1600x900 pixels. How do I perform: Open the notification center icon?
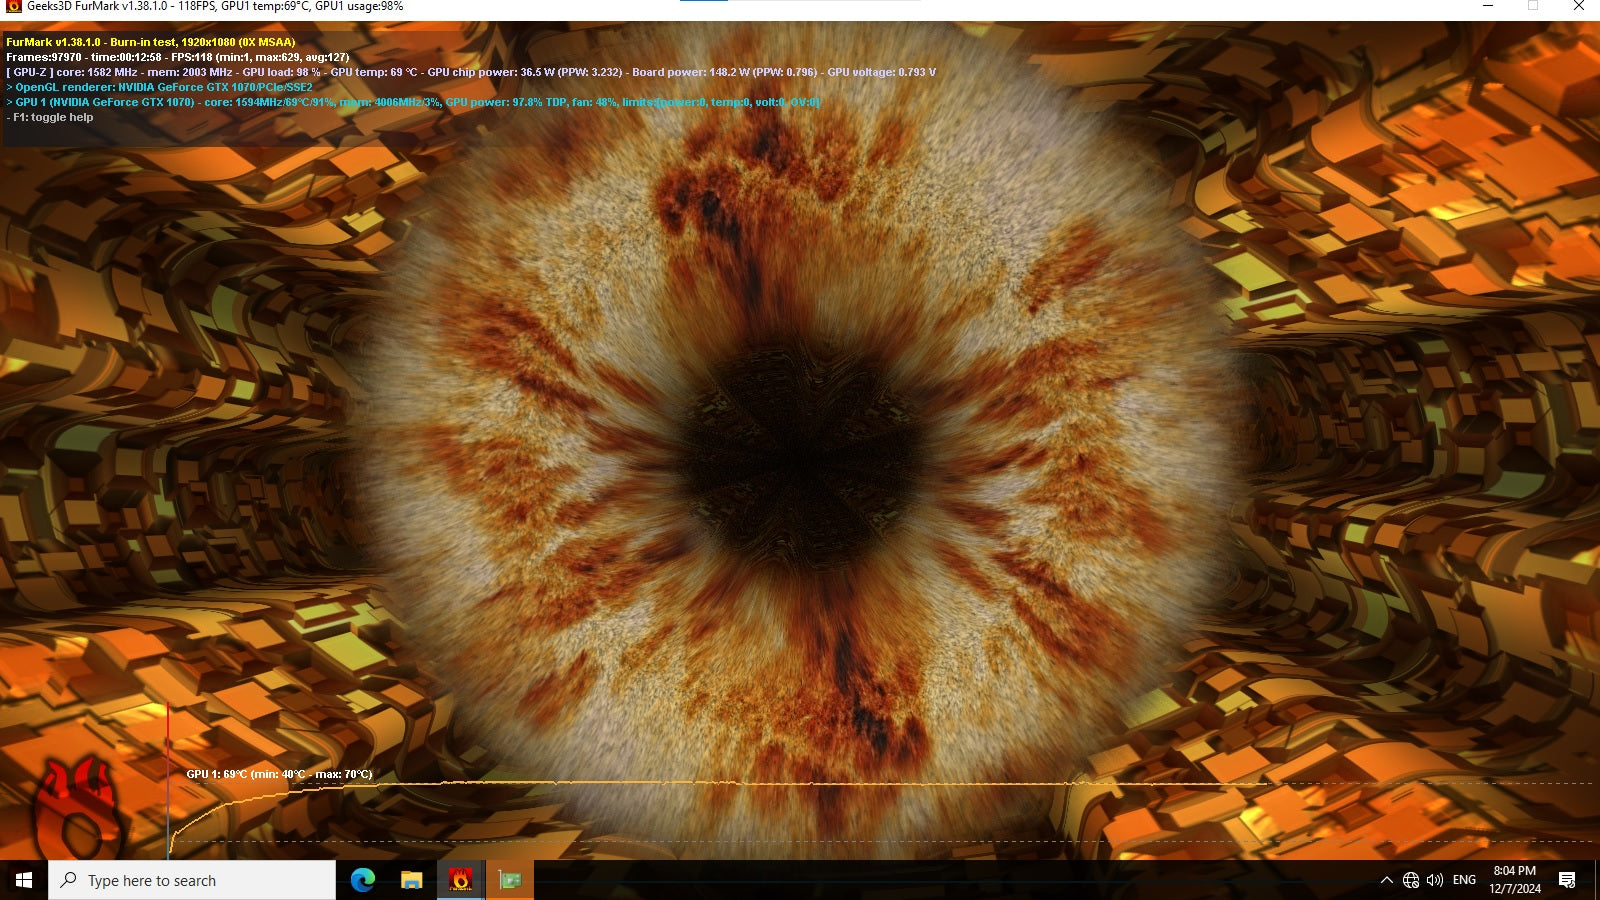[x=1567, y=880]
